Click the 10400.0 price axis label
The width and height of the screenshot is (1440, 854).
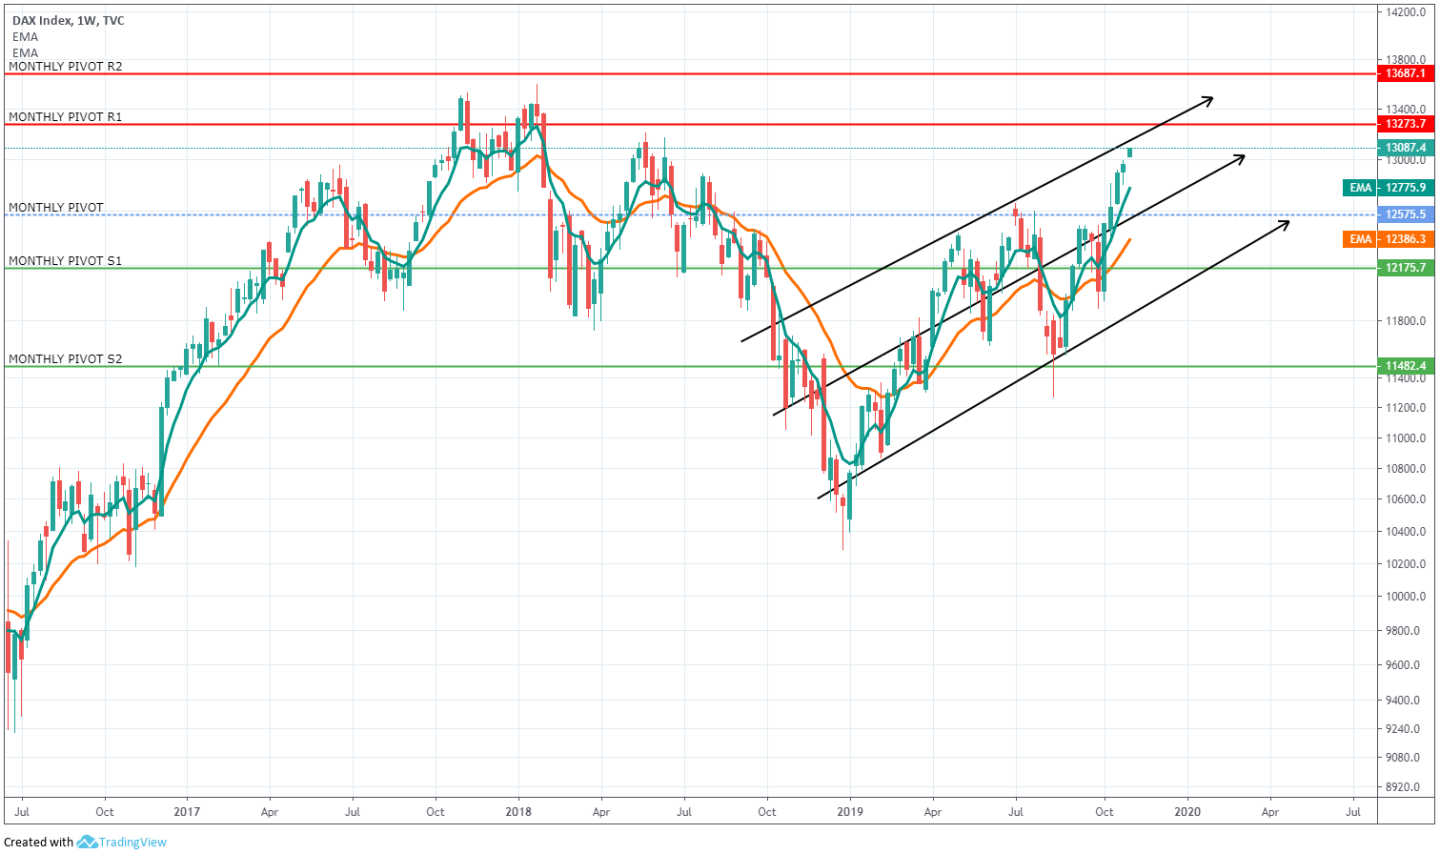pos(1406,532)
